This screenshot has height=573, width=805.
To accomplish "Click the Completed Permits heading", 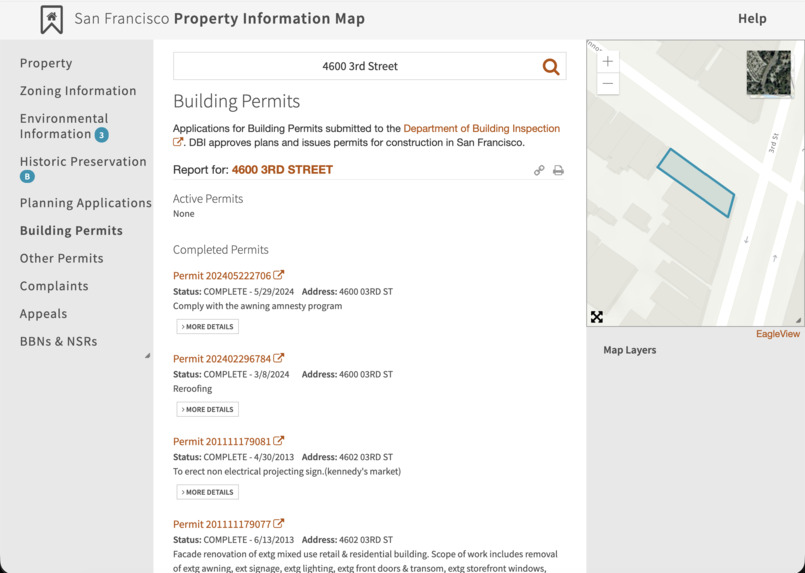I will point(221,250).
